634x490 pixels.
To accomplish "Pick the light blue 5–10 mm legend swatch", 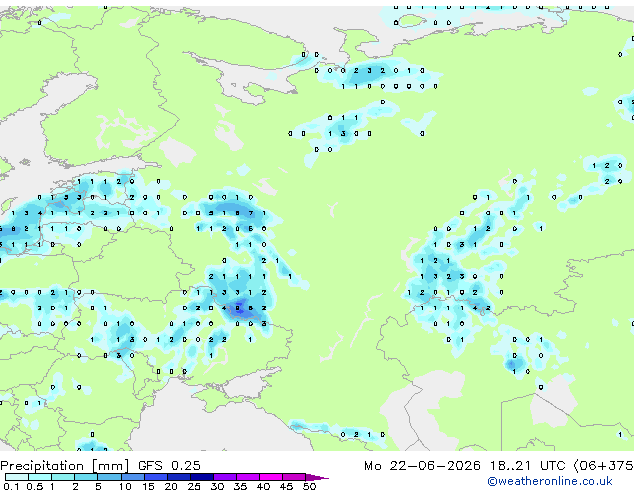I will pyautogui.click(x=109, y=477).
